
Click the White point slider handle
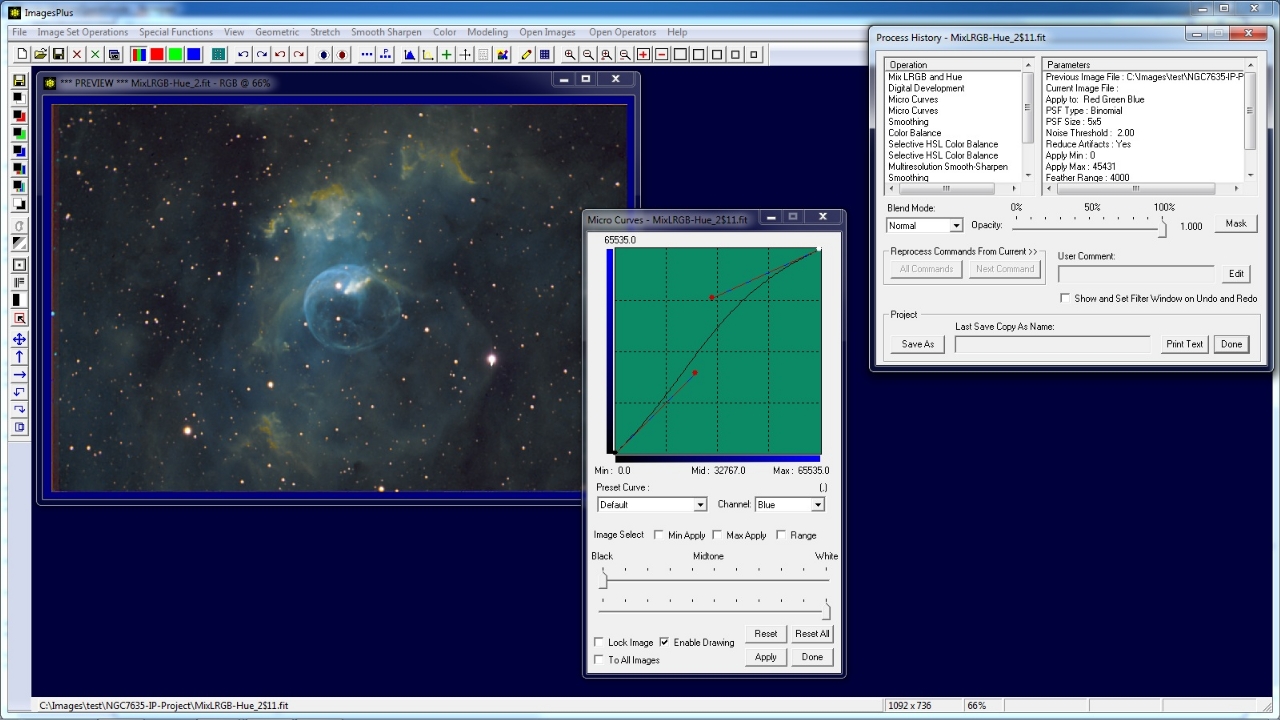point(826,610)
